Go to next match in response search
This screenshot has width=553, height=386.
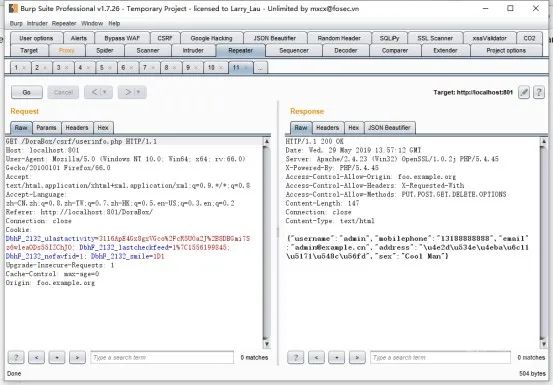click(357, 357)
